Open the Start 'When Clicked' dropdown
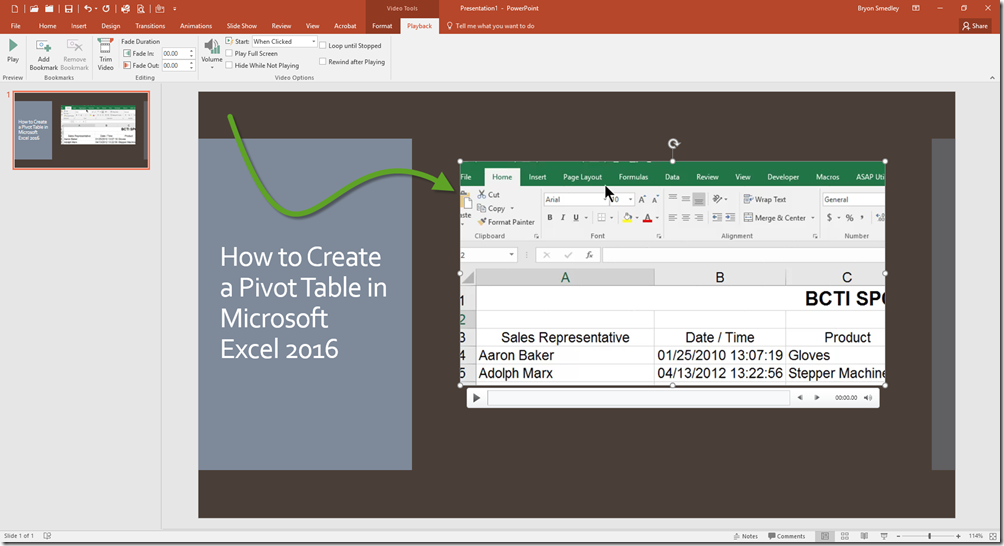This screenshot has height=546, width=1004. click(313, 42)
